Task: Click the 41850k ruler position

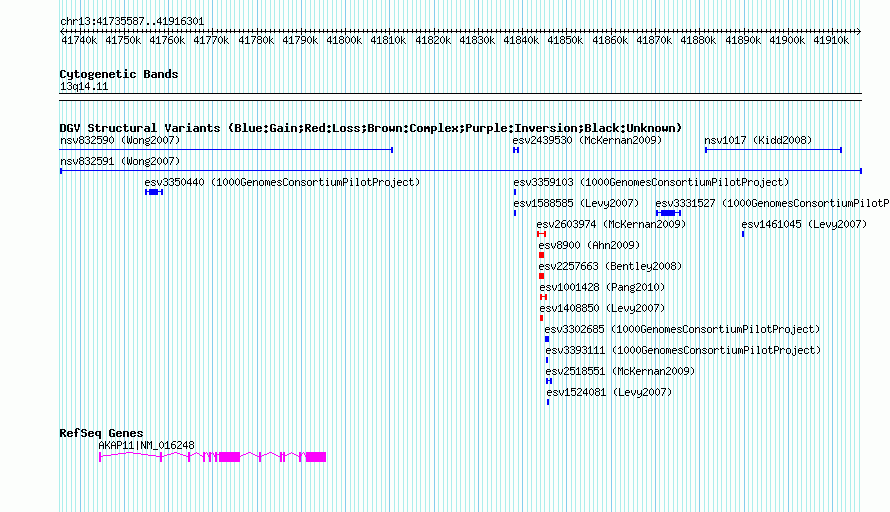Action: tap(565, 40)
